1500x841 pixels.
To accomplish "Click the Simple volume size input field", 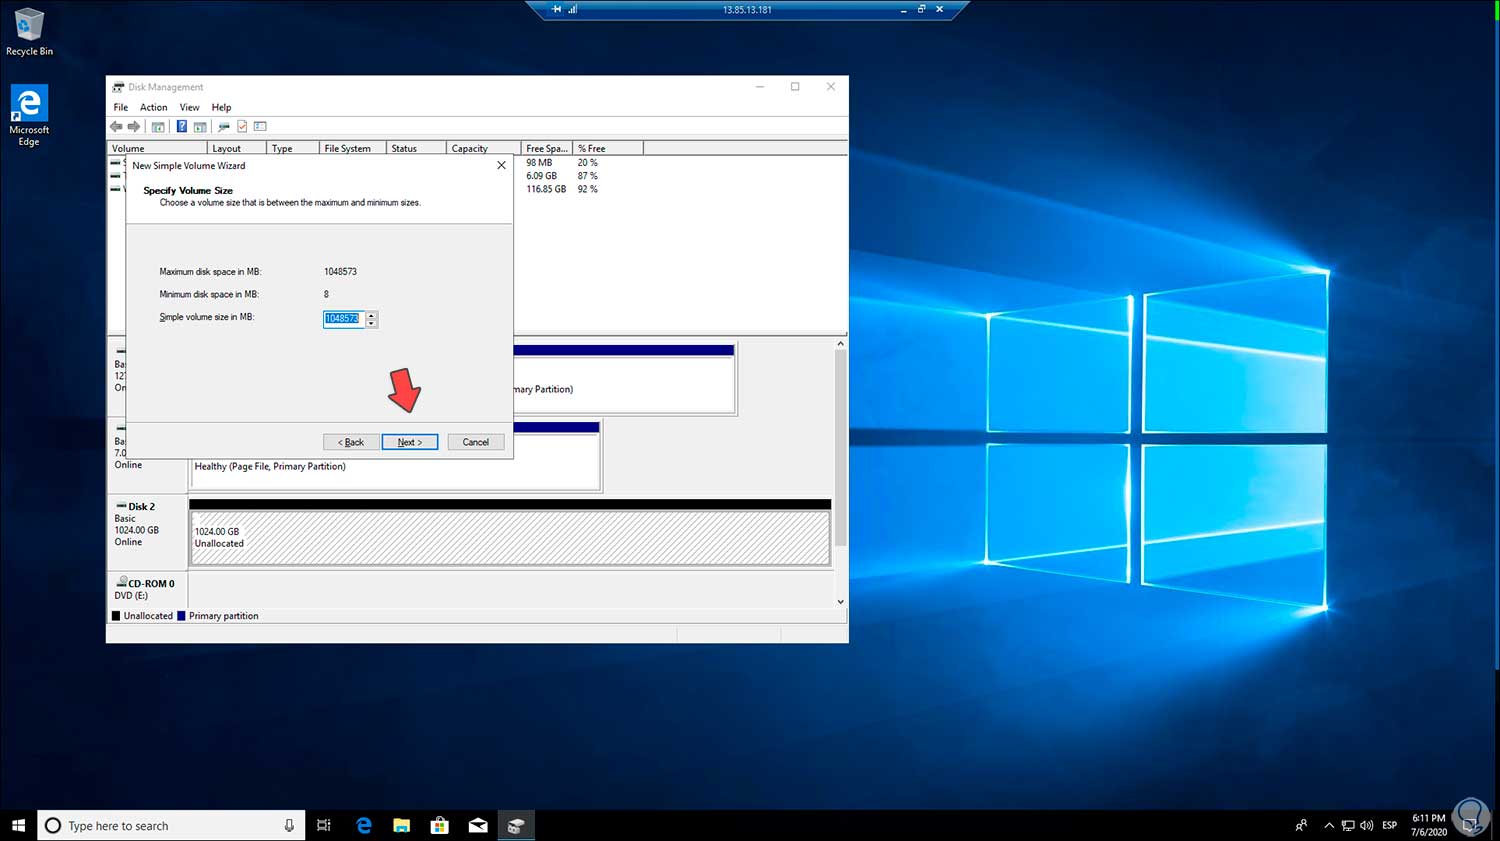I will point(343,319).
